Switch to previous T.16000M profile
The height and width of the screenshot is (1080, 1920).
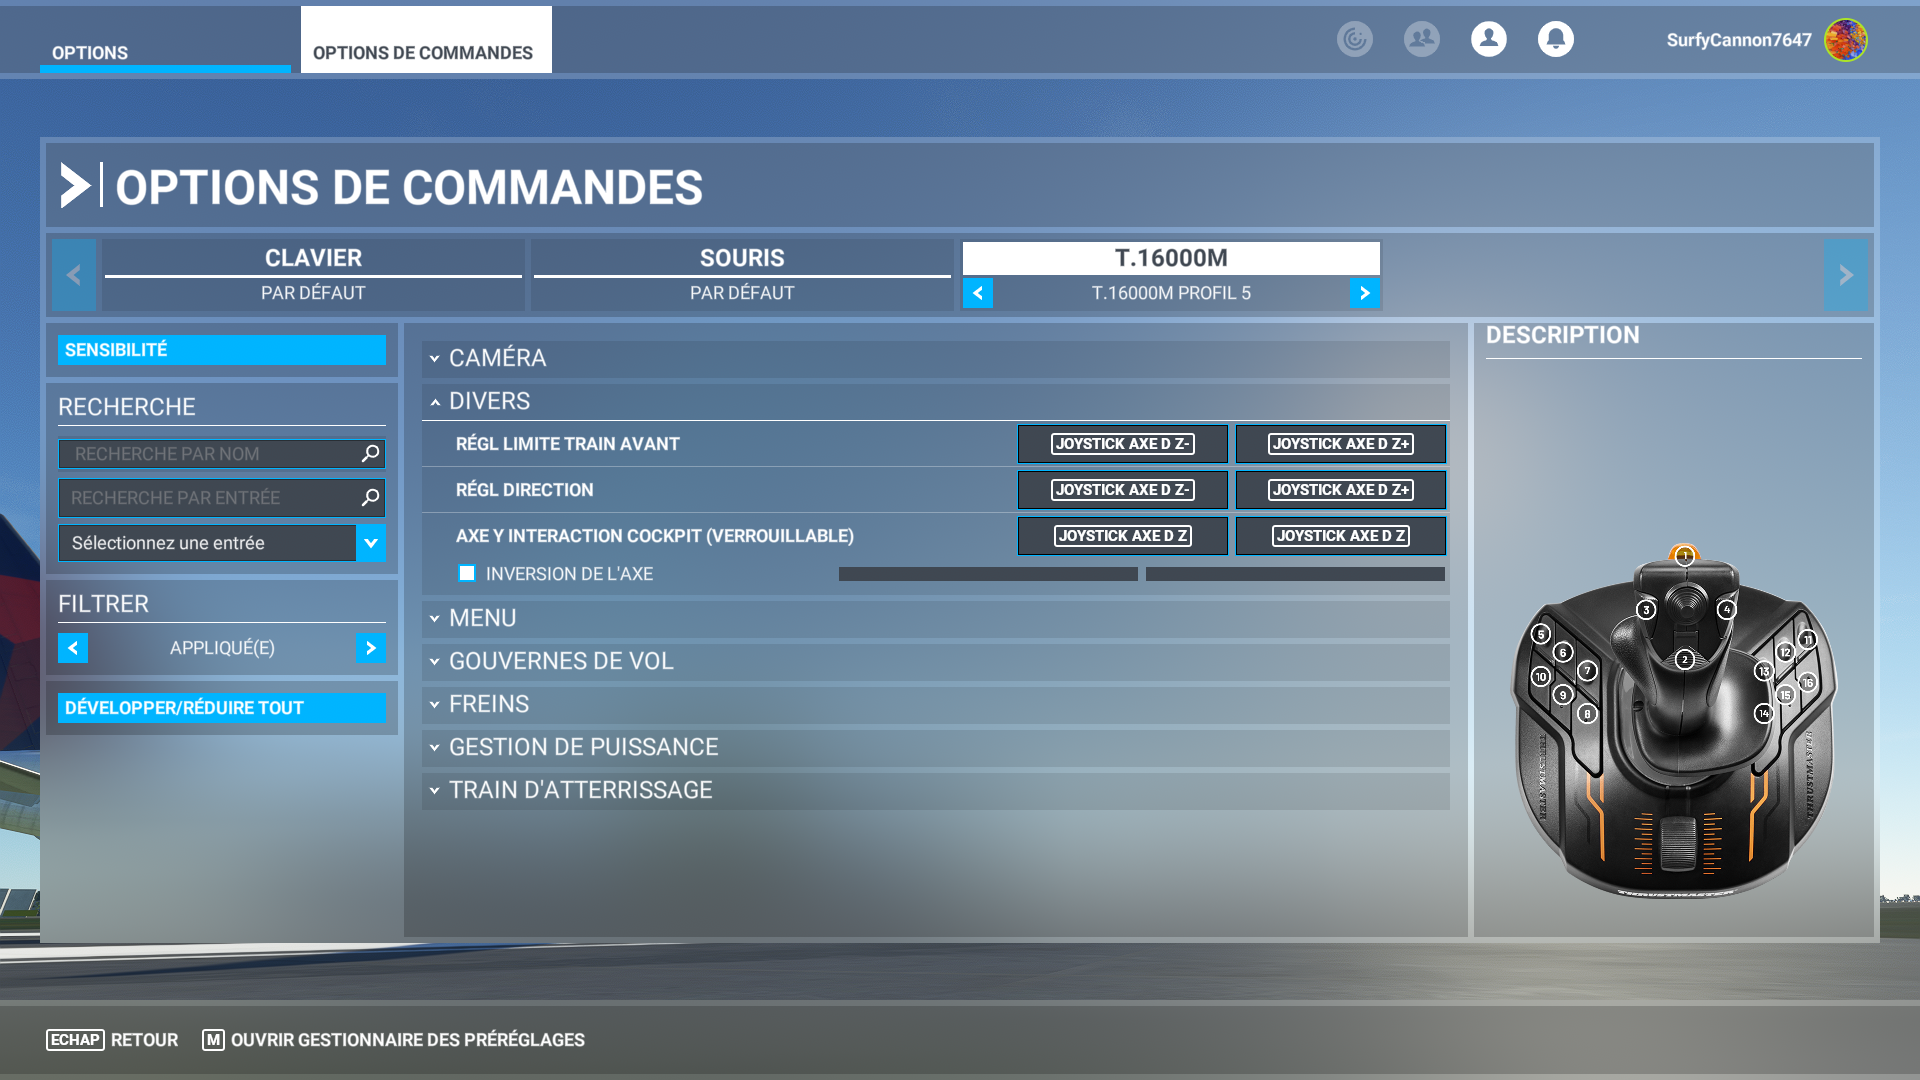coord(978,293)
